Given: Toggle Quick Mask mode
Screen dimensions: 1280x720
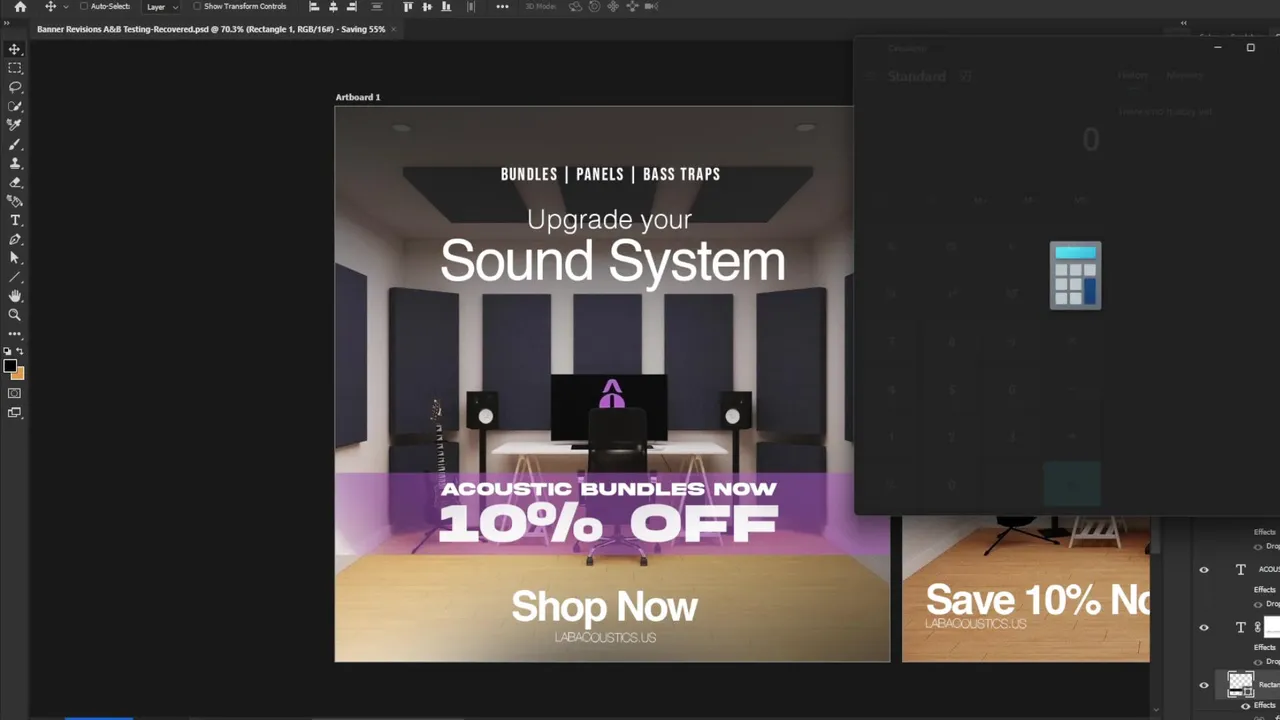Looking at the screenshot, I should point(14,393).
